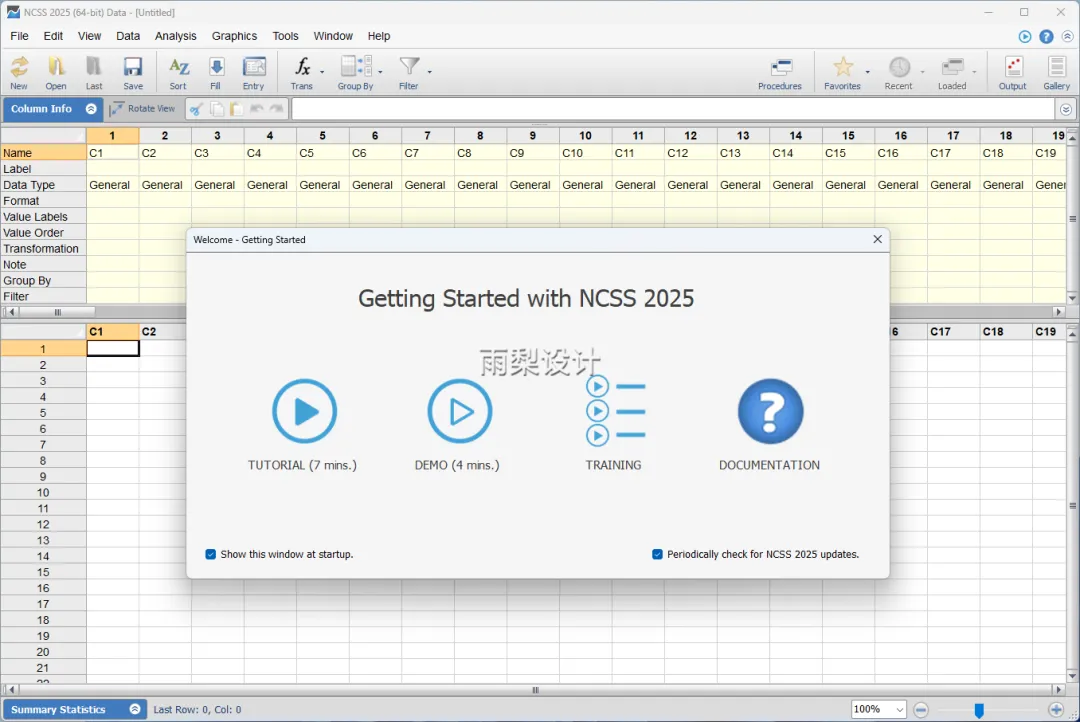This screenshot has height=722, width=1080.
Task: Open a file with the Open icon
Action: coord(56,72)
